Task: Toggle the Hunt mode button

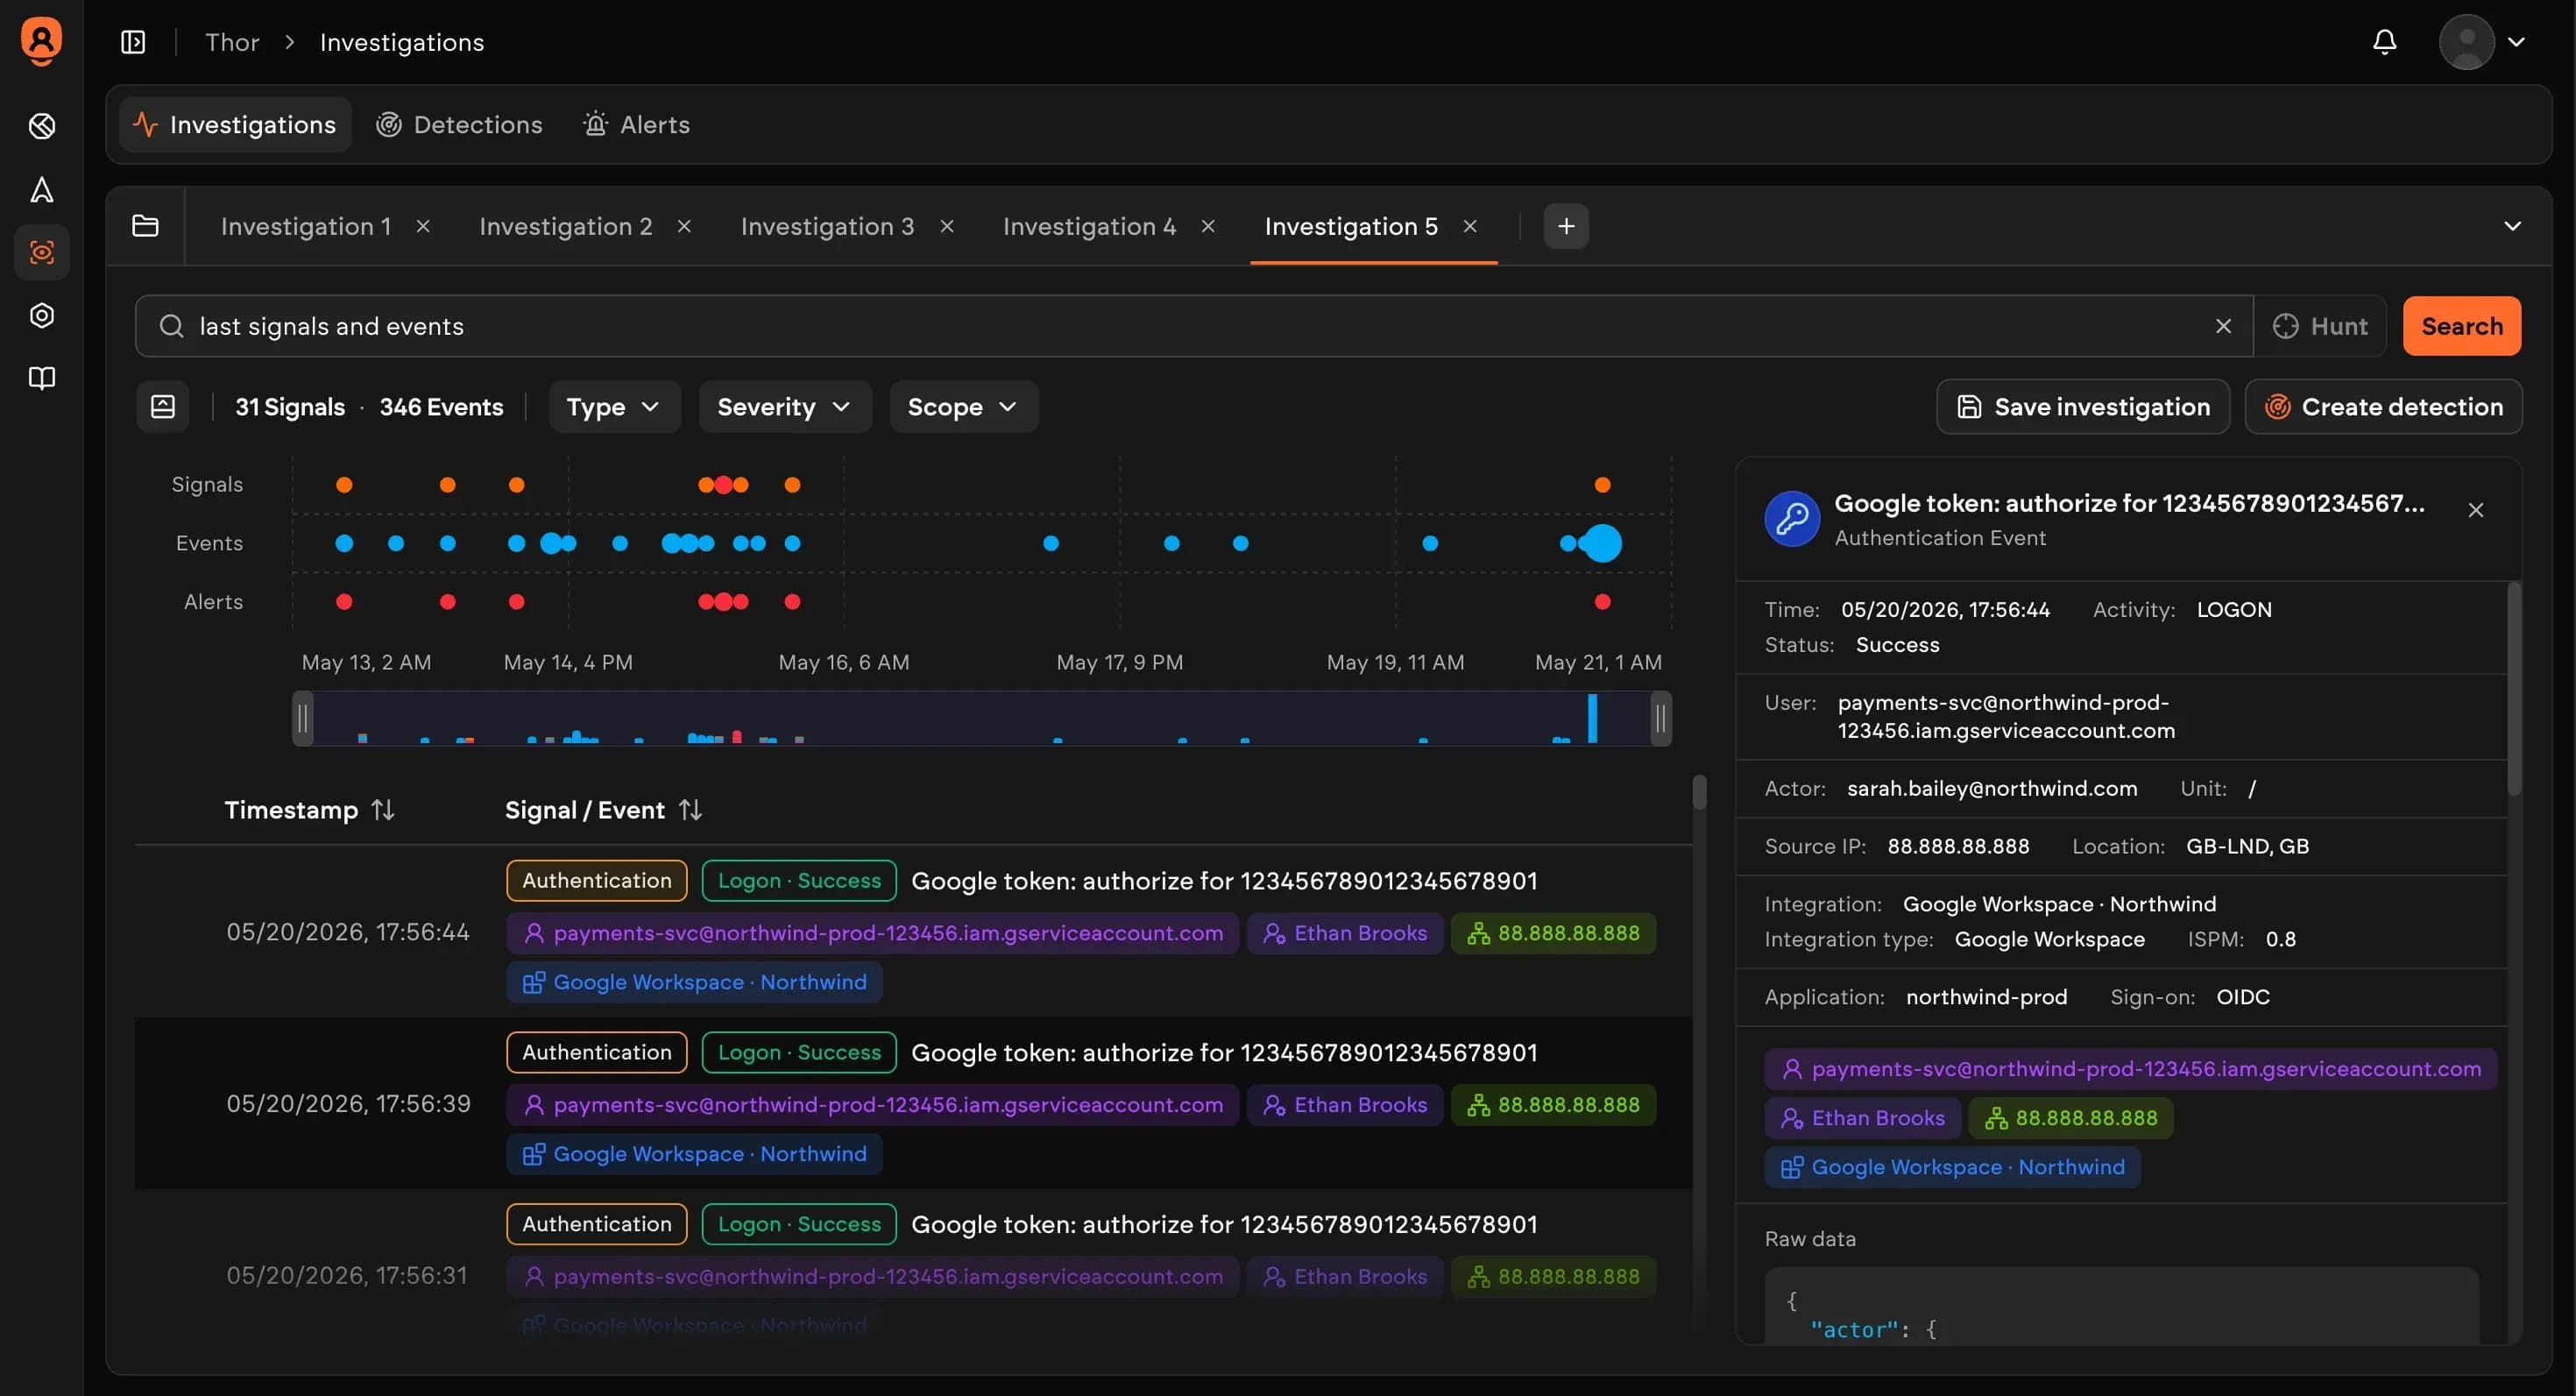Action: 2320,326
